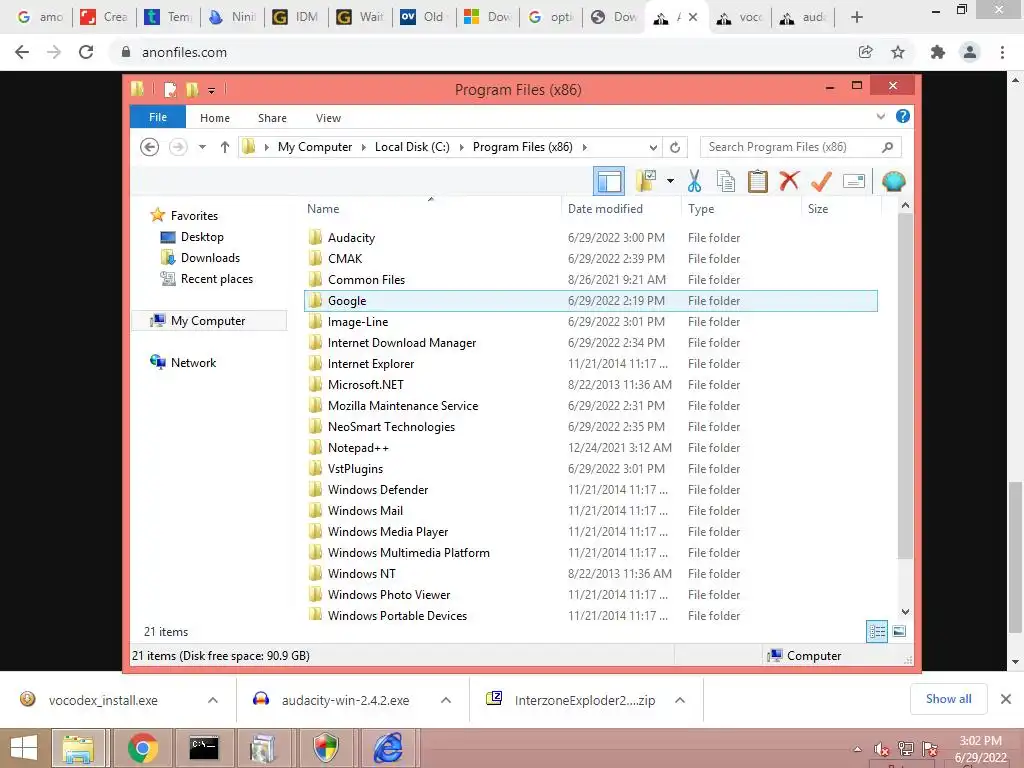Click the Quick Access Properties icon
This screenshot has width=1024, height=768.
[x=170, y=89]
